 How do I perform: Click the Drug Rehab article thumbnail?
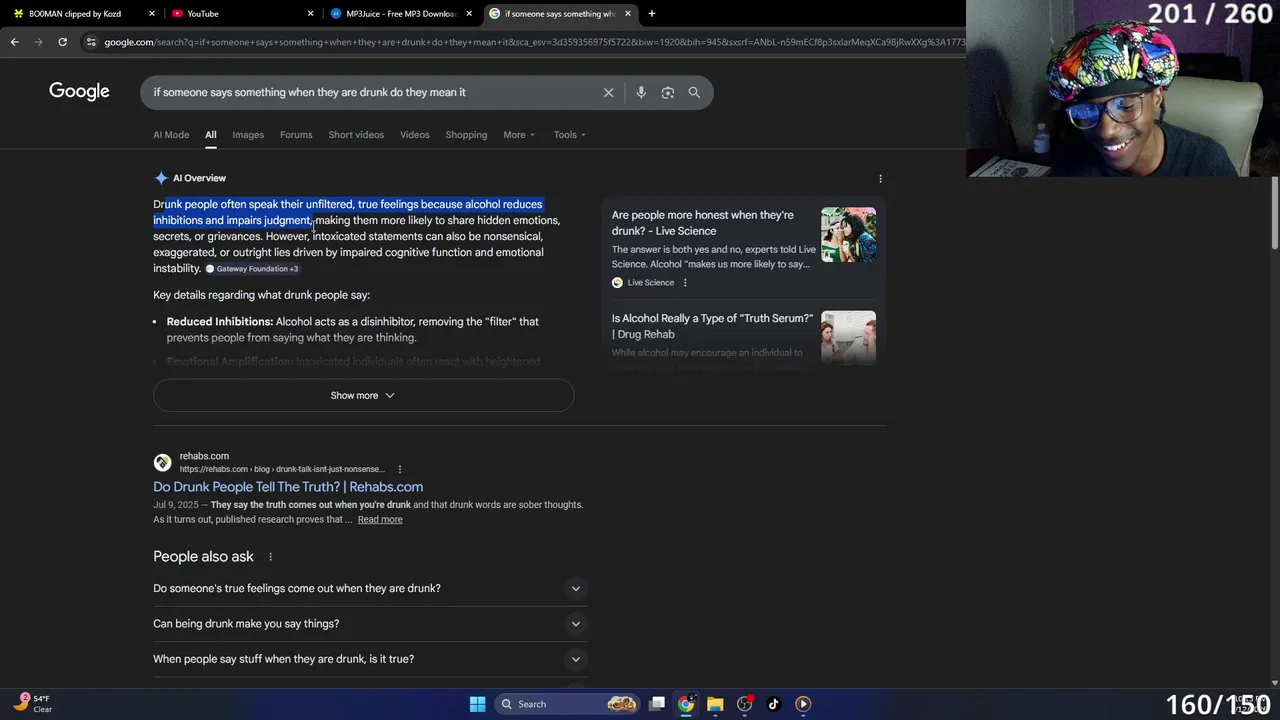(x=848, y=338)
